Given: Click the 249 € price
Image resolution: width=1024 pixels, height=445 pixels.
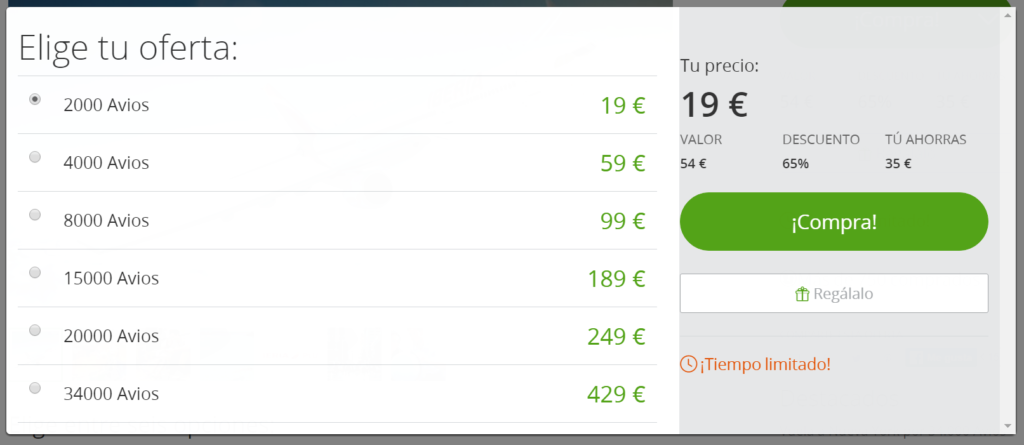Looking at the screenshot, I should [x=616, y=336].
